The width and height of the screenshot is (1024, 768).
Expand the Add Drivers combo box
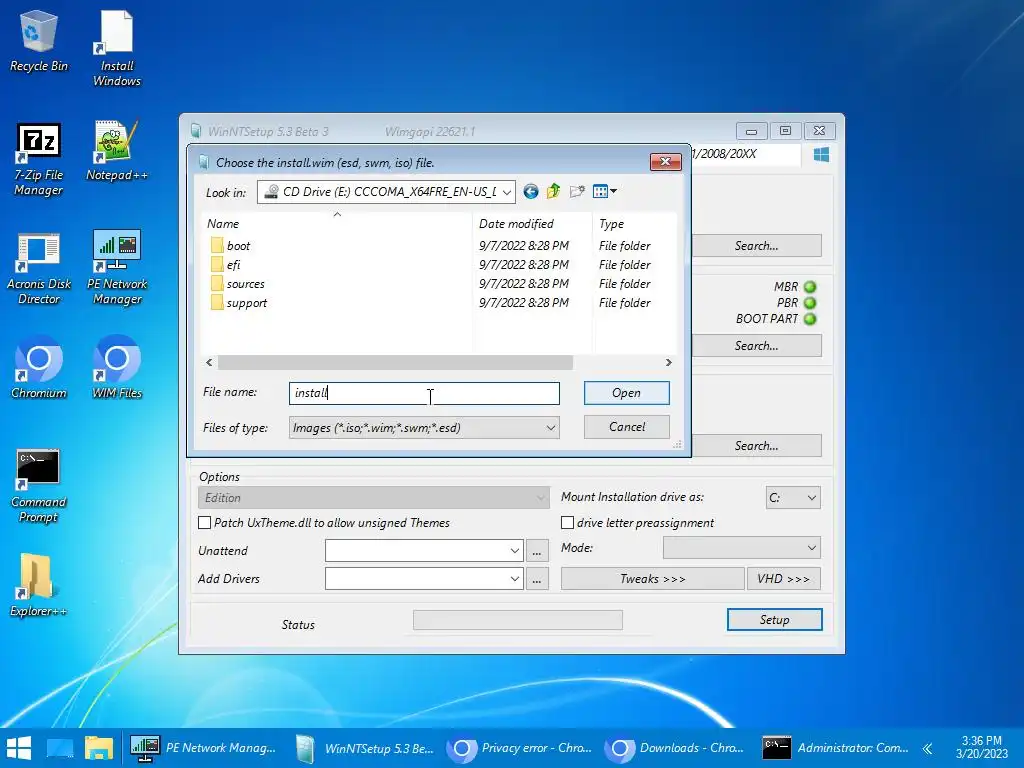(x=515, y=579)
